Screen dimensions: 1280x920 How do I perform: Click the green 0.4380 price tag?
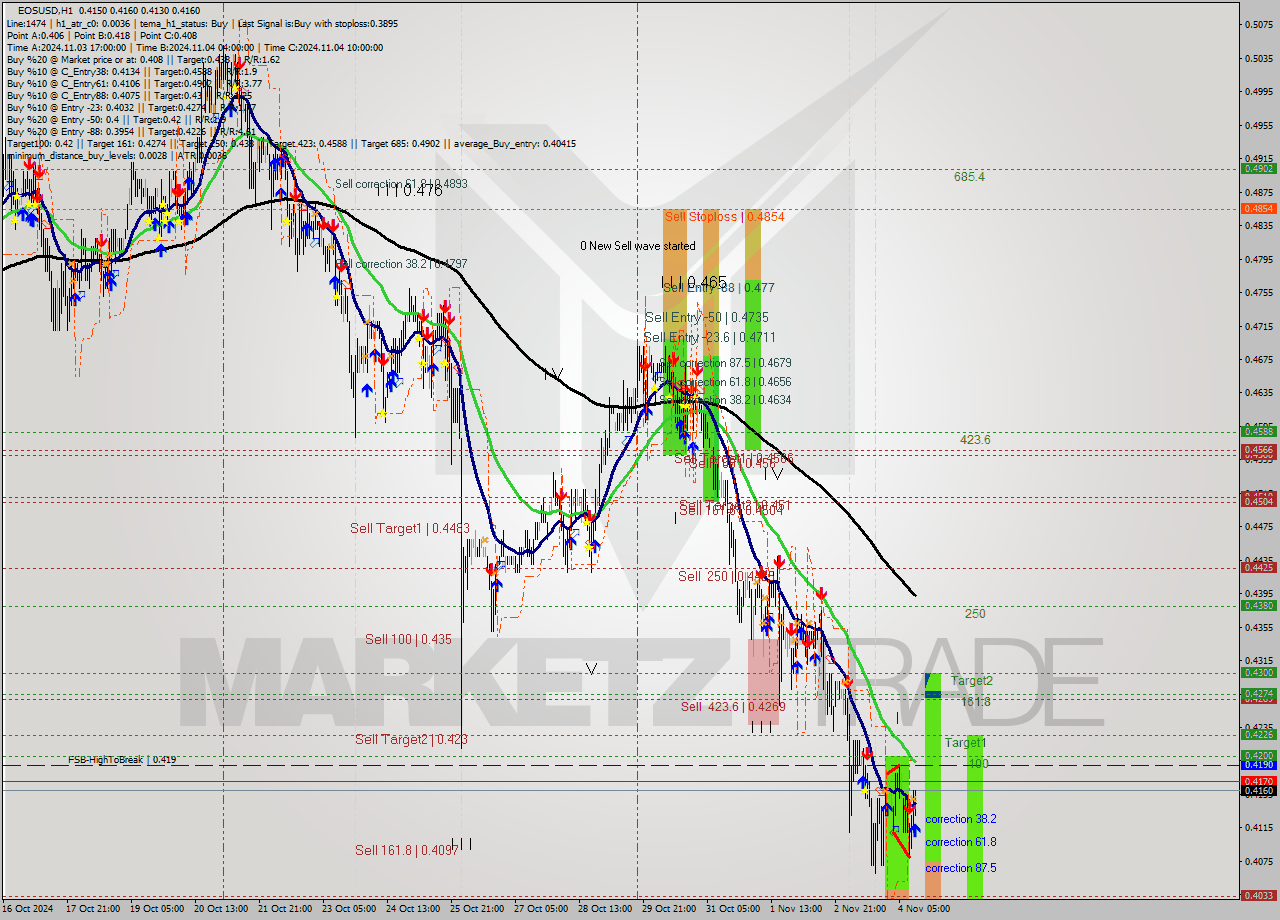click(x=1257, y=605)
